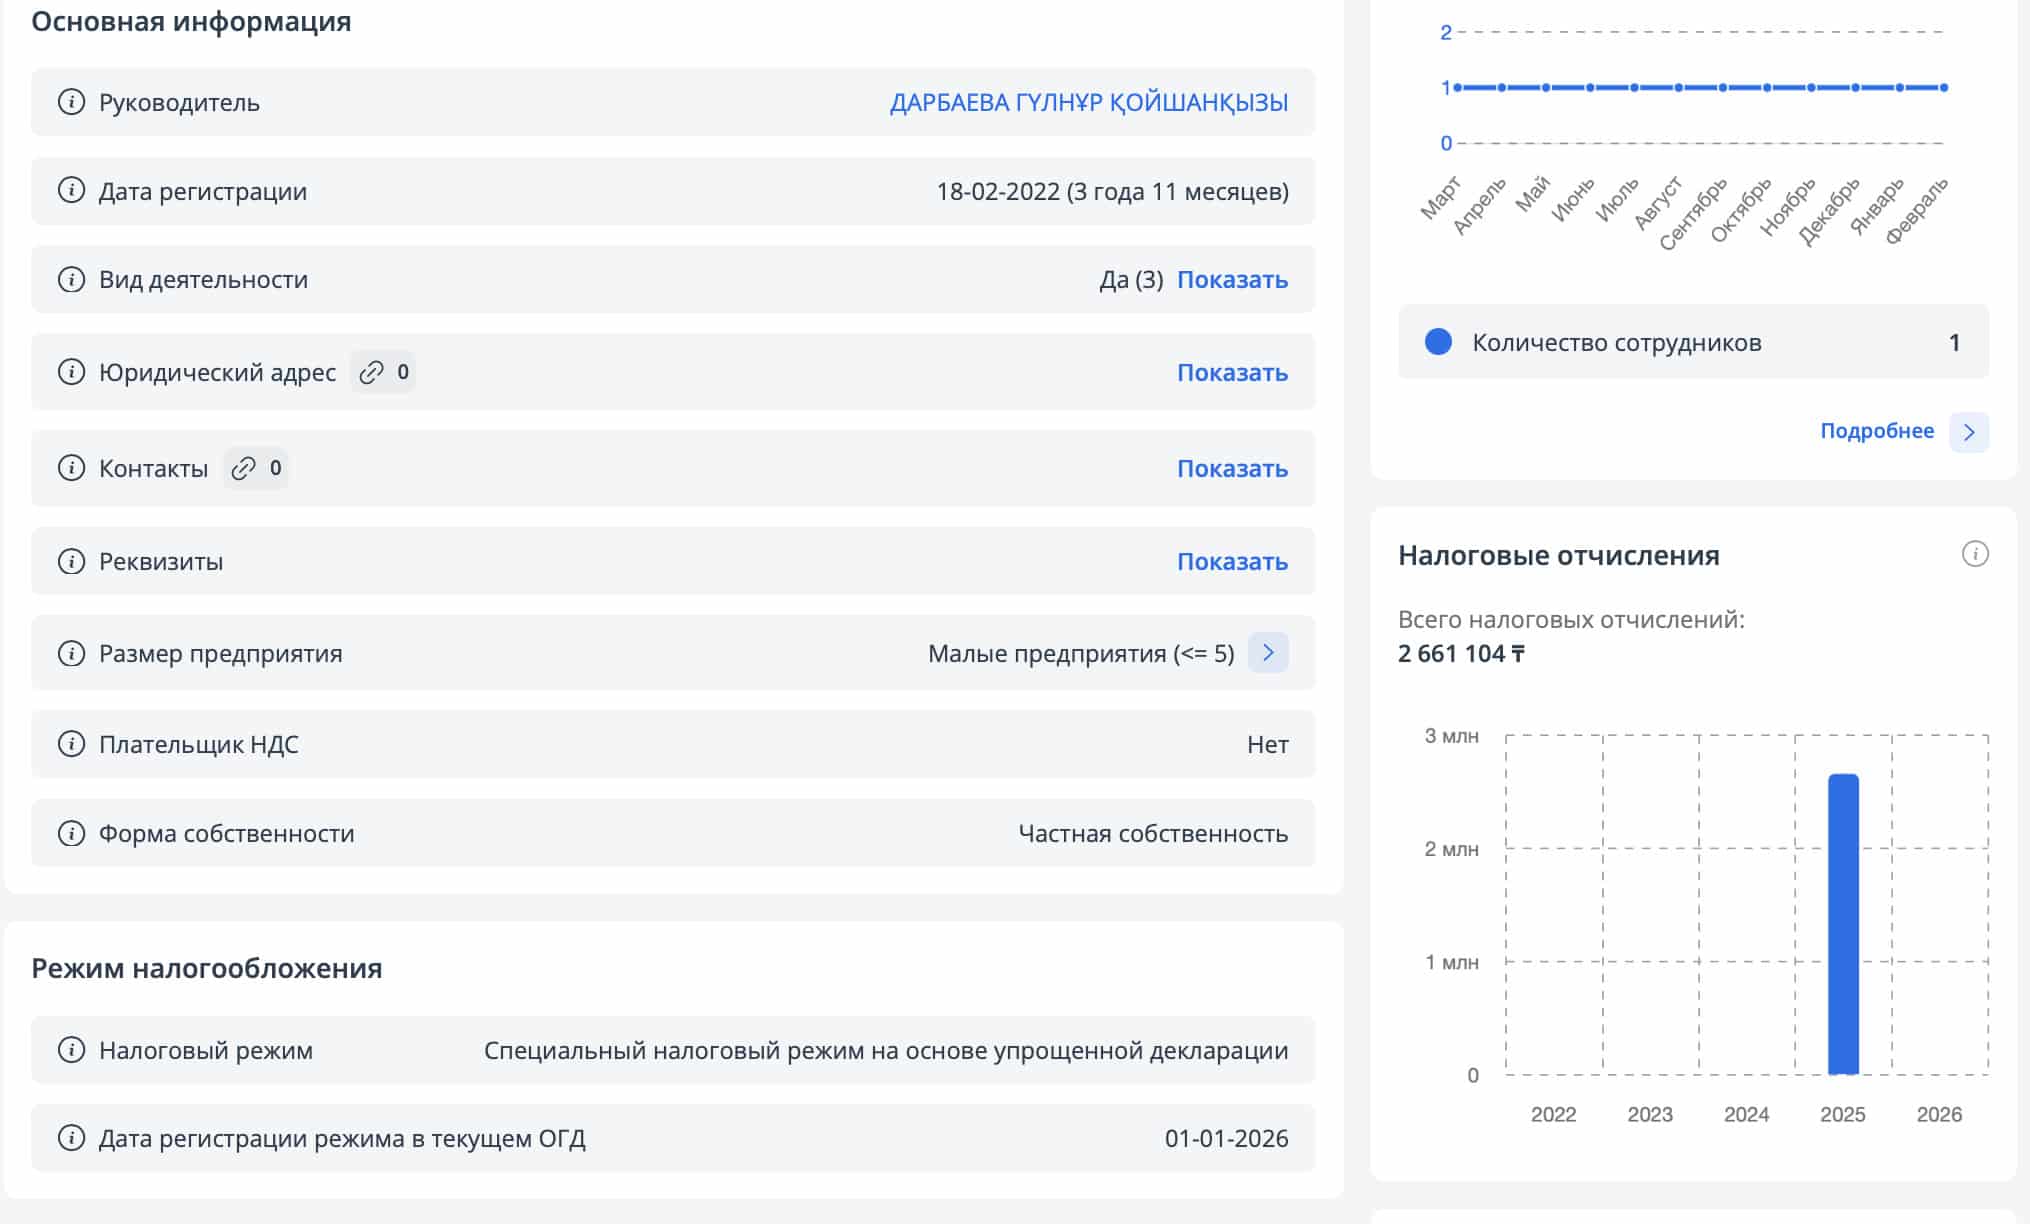Image resolution: width=2030 pixels, height=1224 pixels.
Task: Click info icon beside Реквизиты
Action: (x=71, y=561)
